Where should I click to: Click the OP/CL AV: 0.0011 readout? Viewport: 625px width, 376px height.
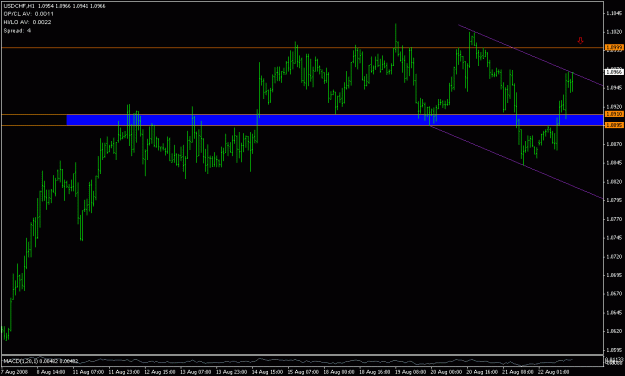tap(28, 14)
